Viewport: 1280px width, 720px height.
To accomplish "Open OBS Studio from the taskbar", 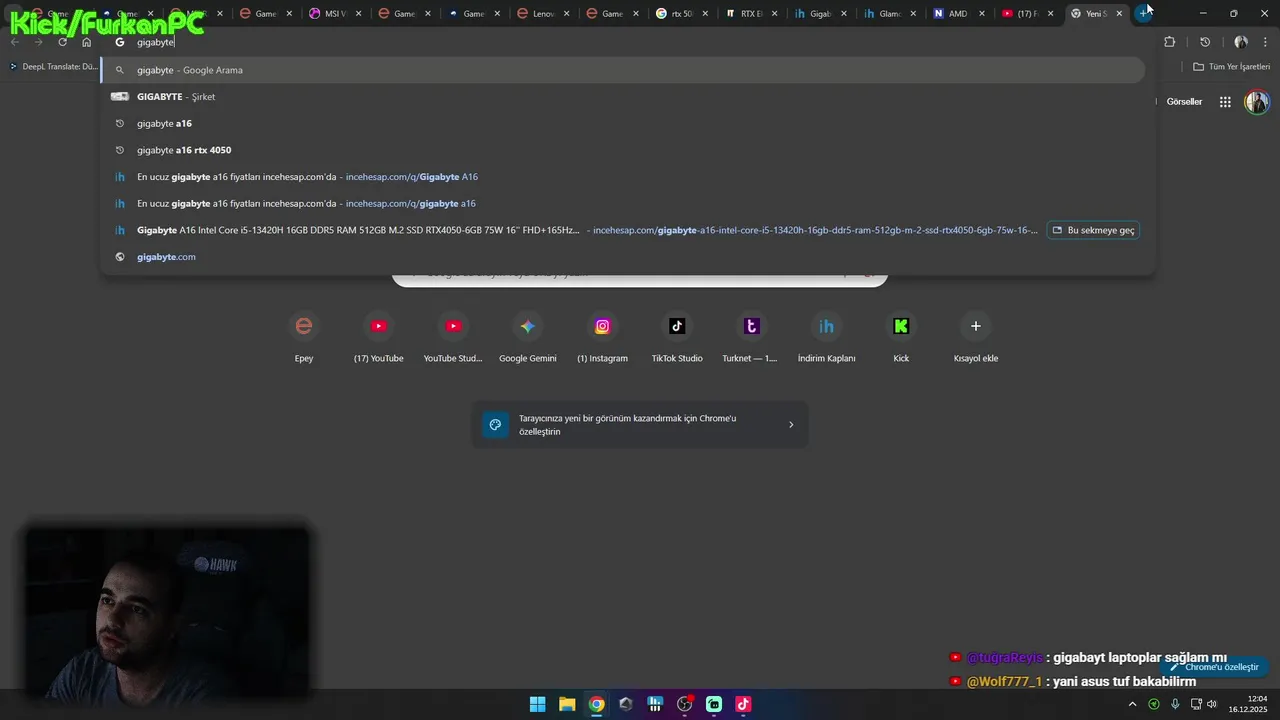I will 684,704.
